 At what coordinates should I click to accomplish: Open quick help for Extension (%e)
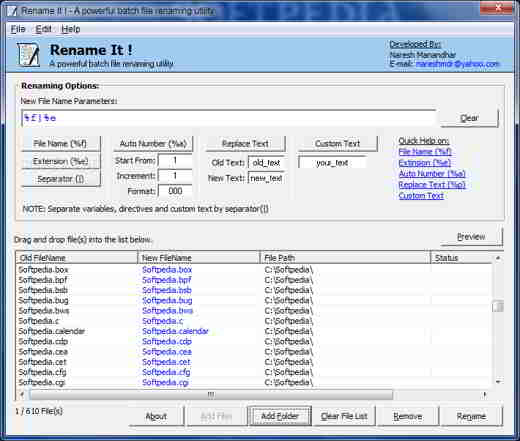click(425, 163)
